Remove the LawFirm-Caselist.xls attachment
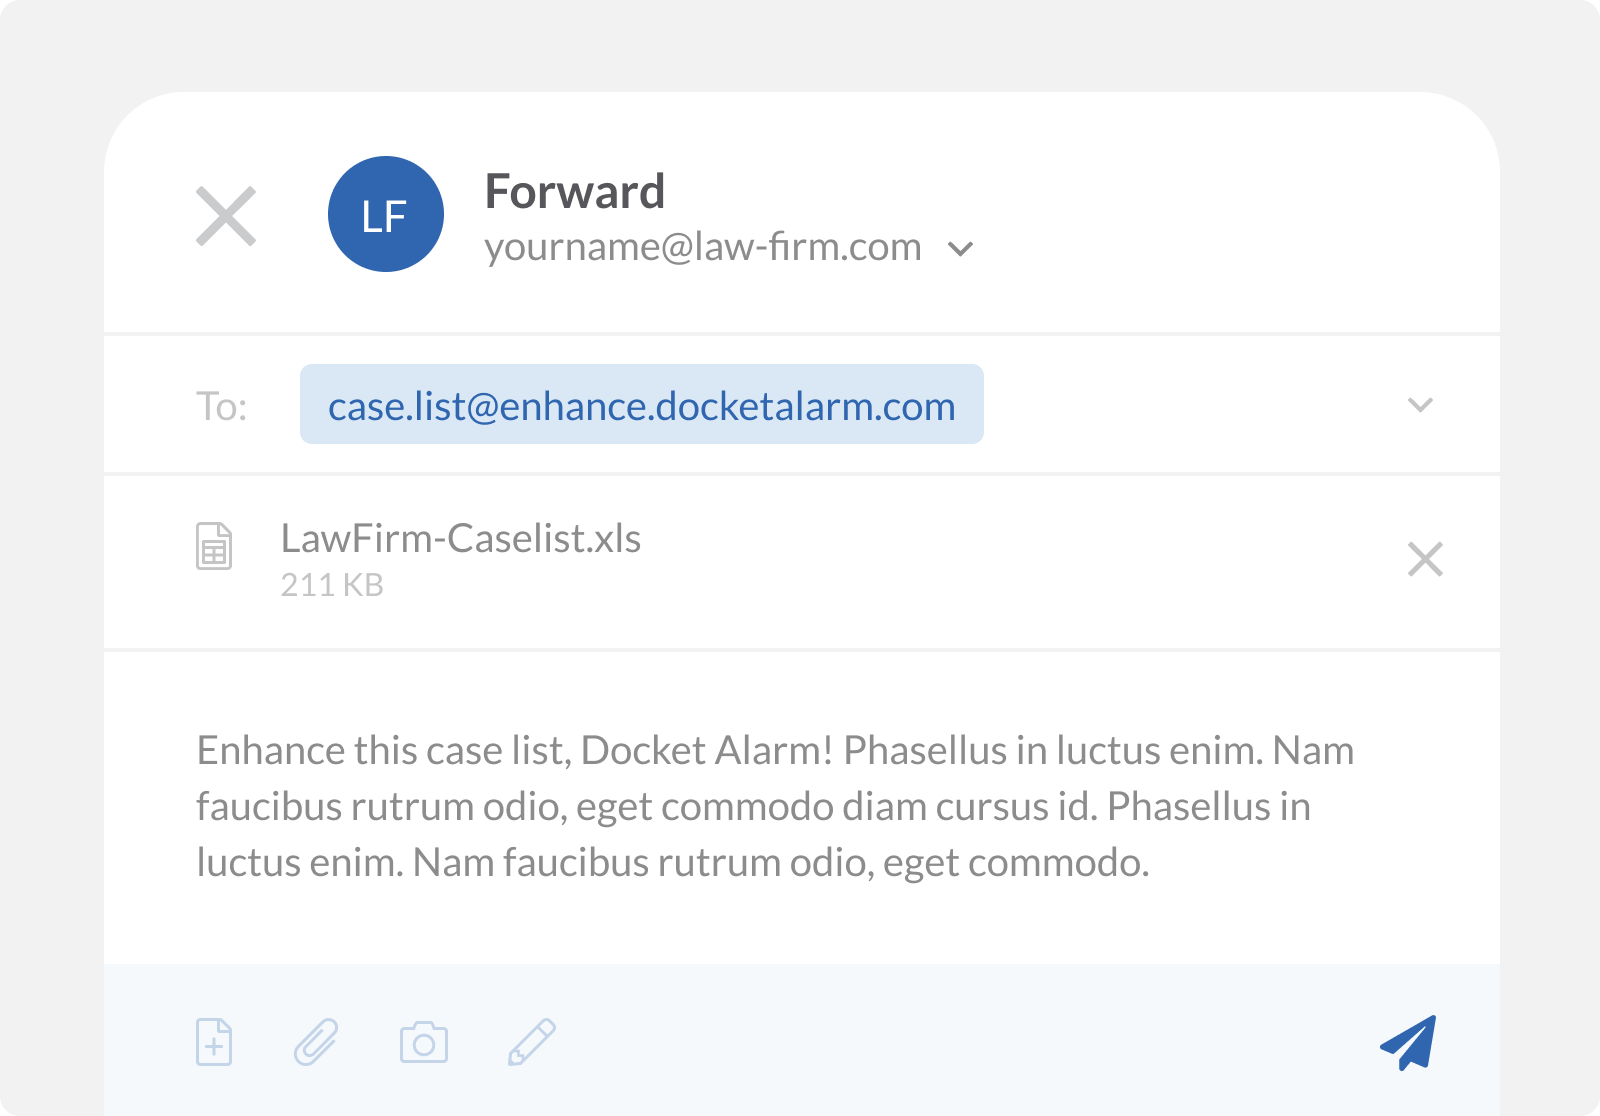This screenshot has width=1600, height=1116. pos(1425,559)
